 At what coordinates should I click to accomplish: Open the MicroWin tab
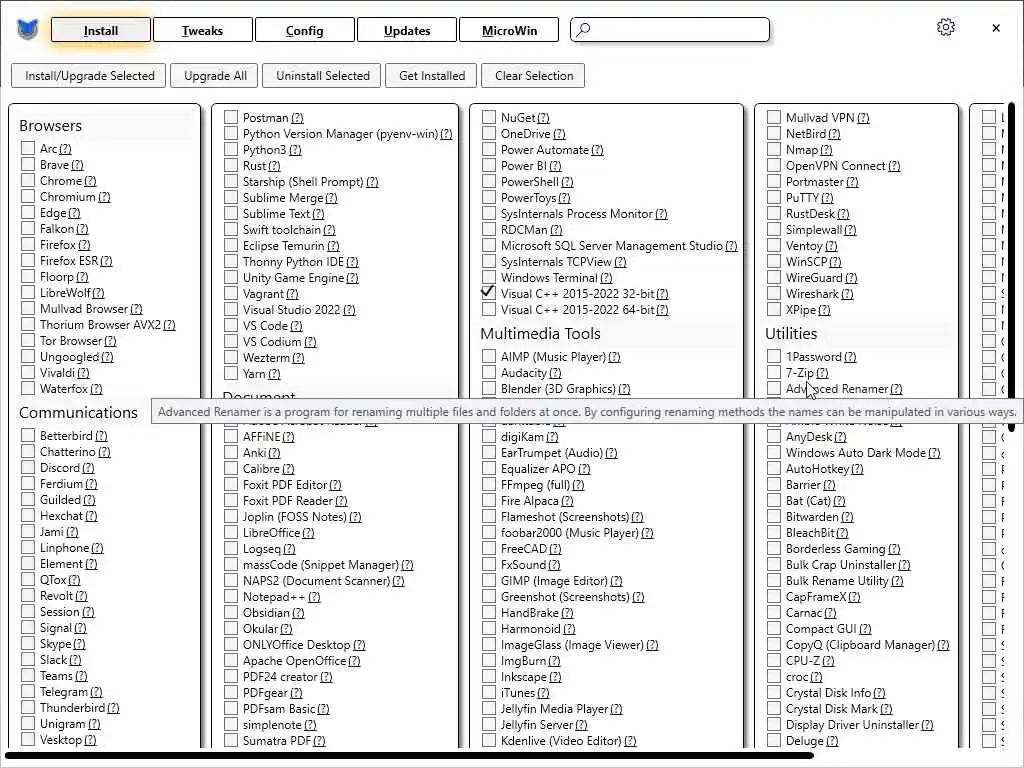(509, 30)
